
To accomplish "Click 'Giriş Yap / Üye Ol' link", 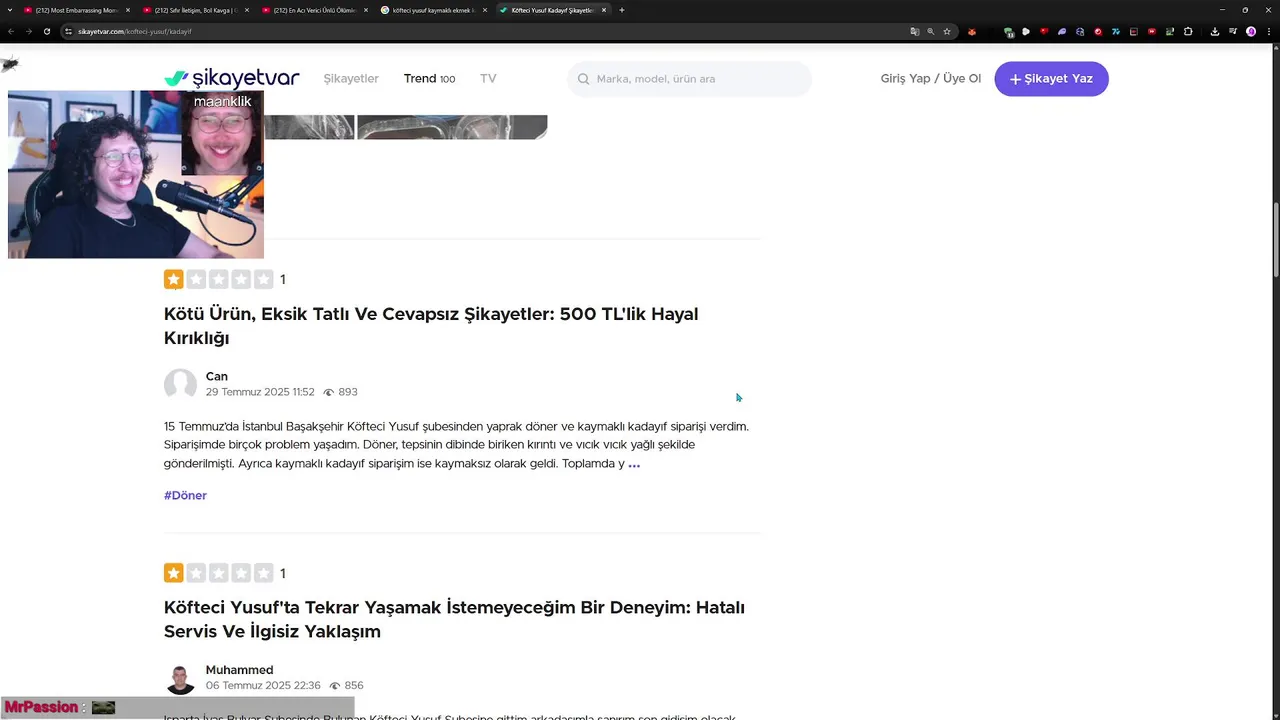I will (930, 79).
